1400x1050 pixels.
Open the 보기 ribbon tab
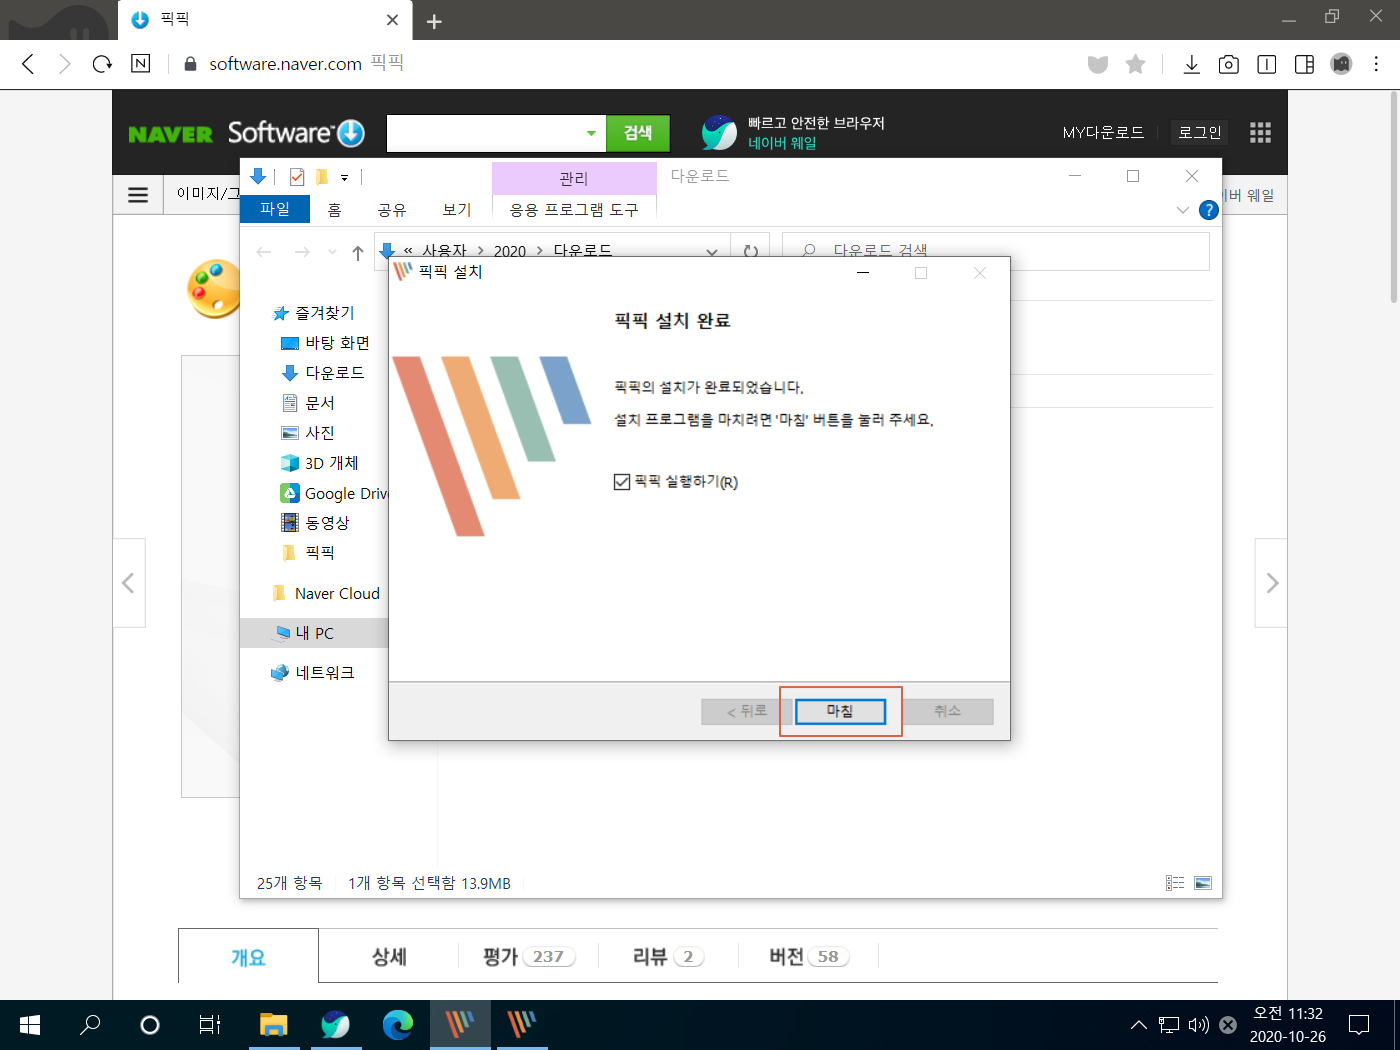pos(457,209)
